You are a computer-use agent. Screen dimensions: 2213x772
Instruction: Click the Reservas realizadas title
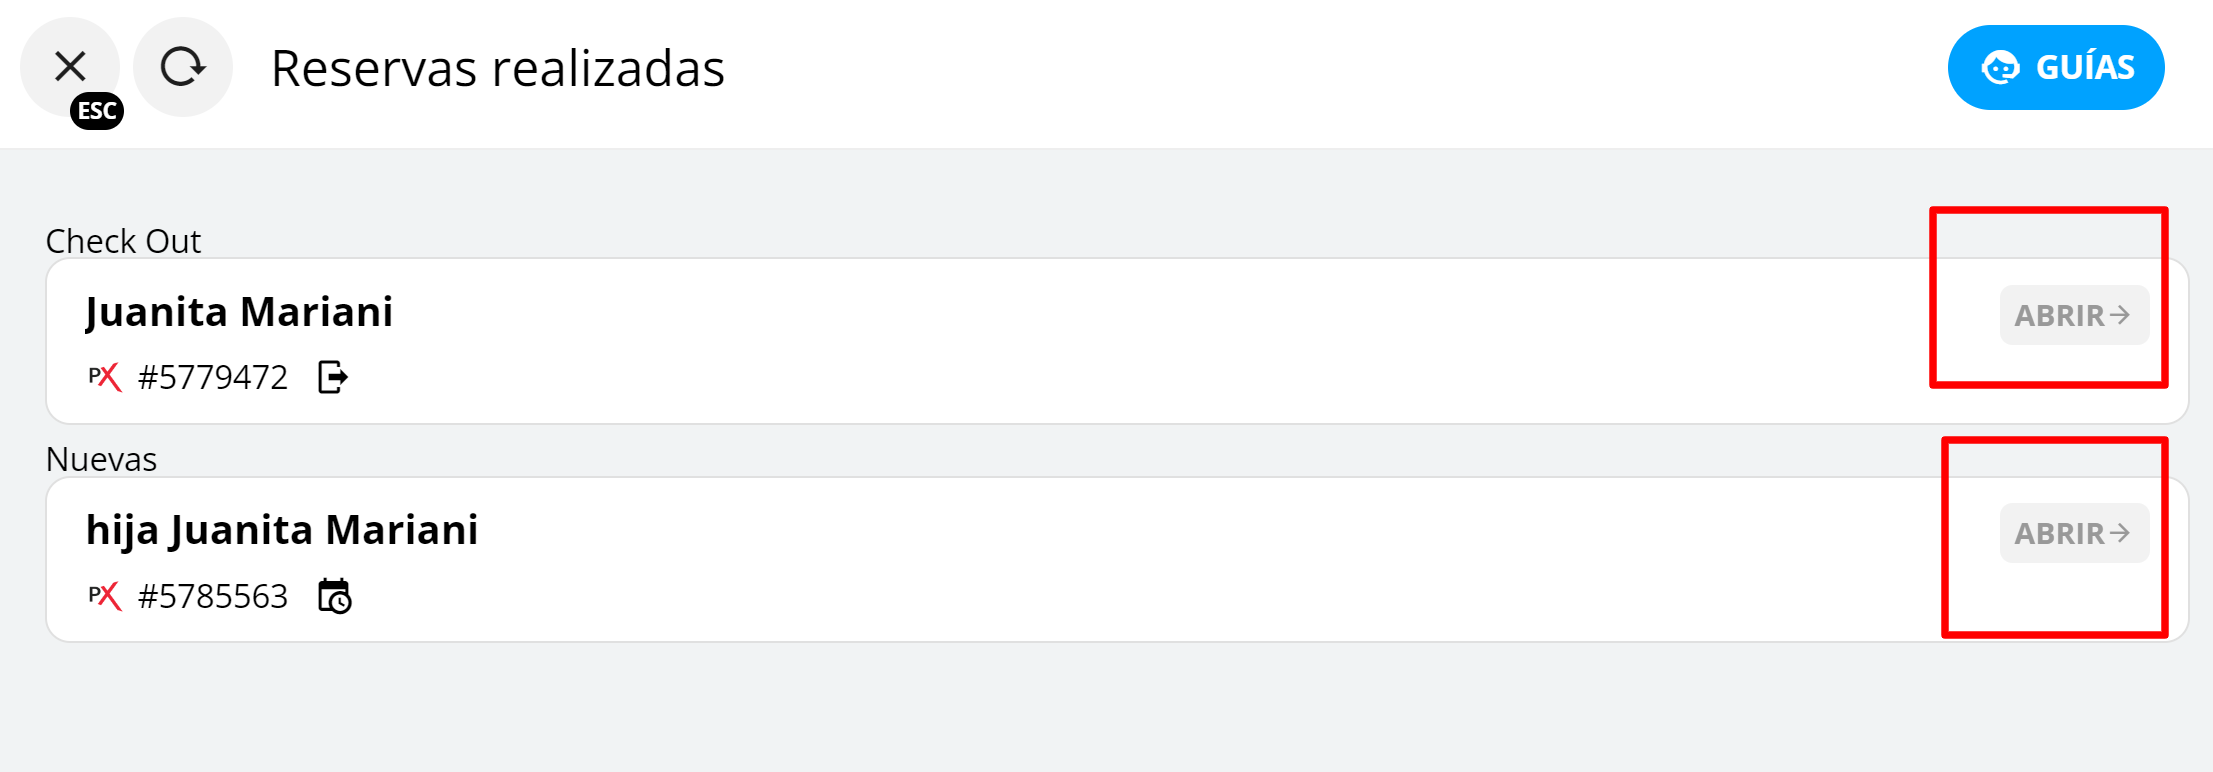tap(497, 68)
